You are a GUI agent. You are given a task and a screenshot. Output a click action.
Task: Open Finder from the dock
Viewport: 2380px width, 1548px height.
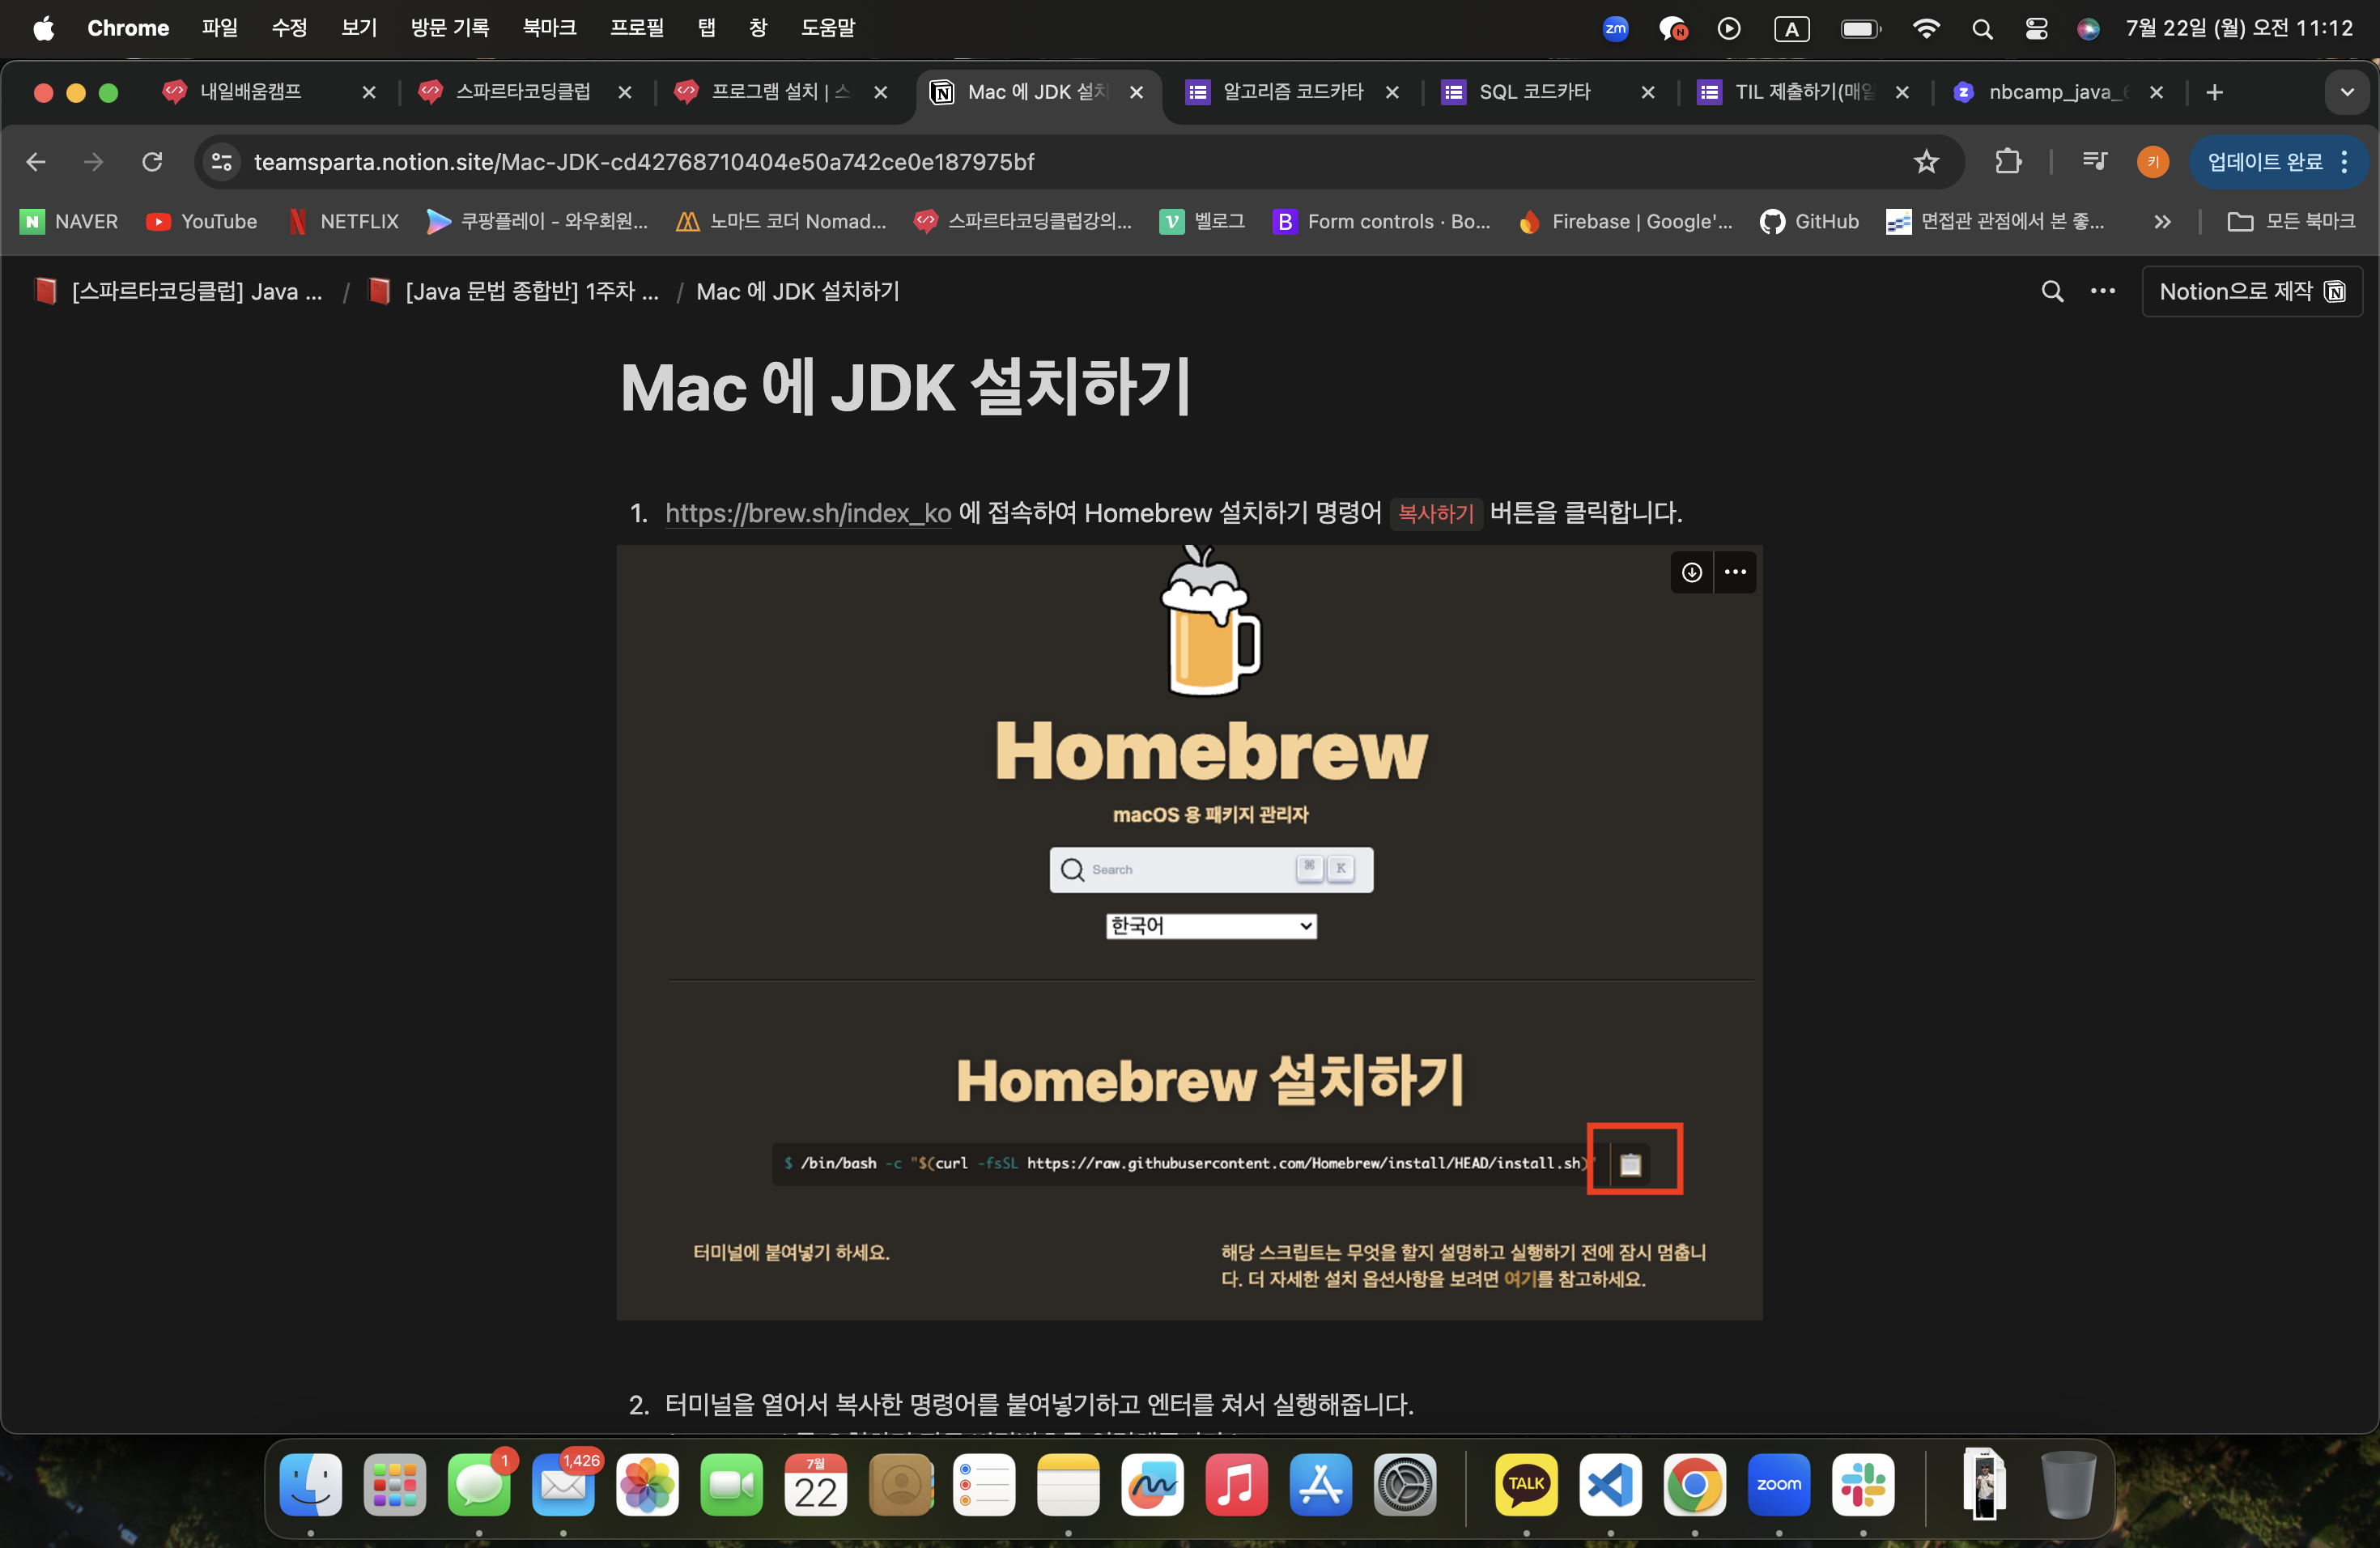tap(311, 1484)
